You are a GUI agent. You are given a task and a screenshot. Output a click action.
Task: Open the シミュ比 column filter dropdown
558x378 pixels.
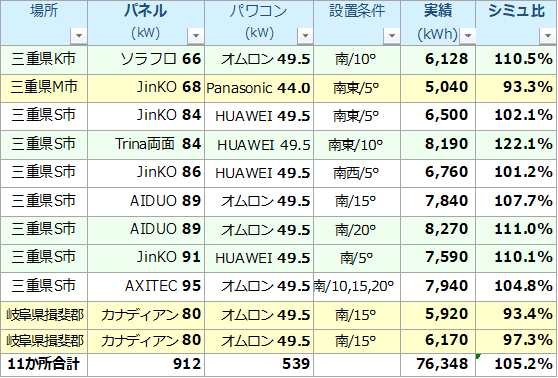coord(548,36)
